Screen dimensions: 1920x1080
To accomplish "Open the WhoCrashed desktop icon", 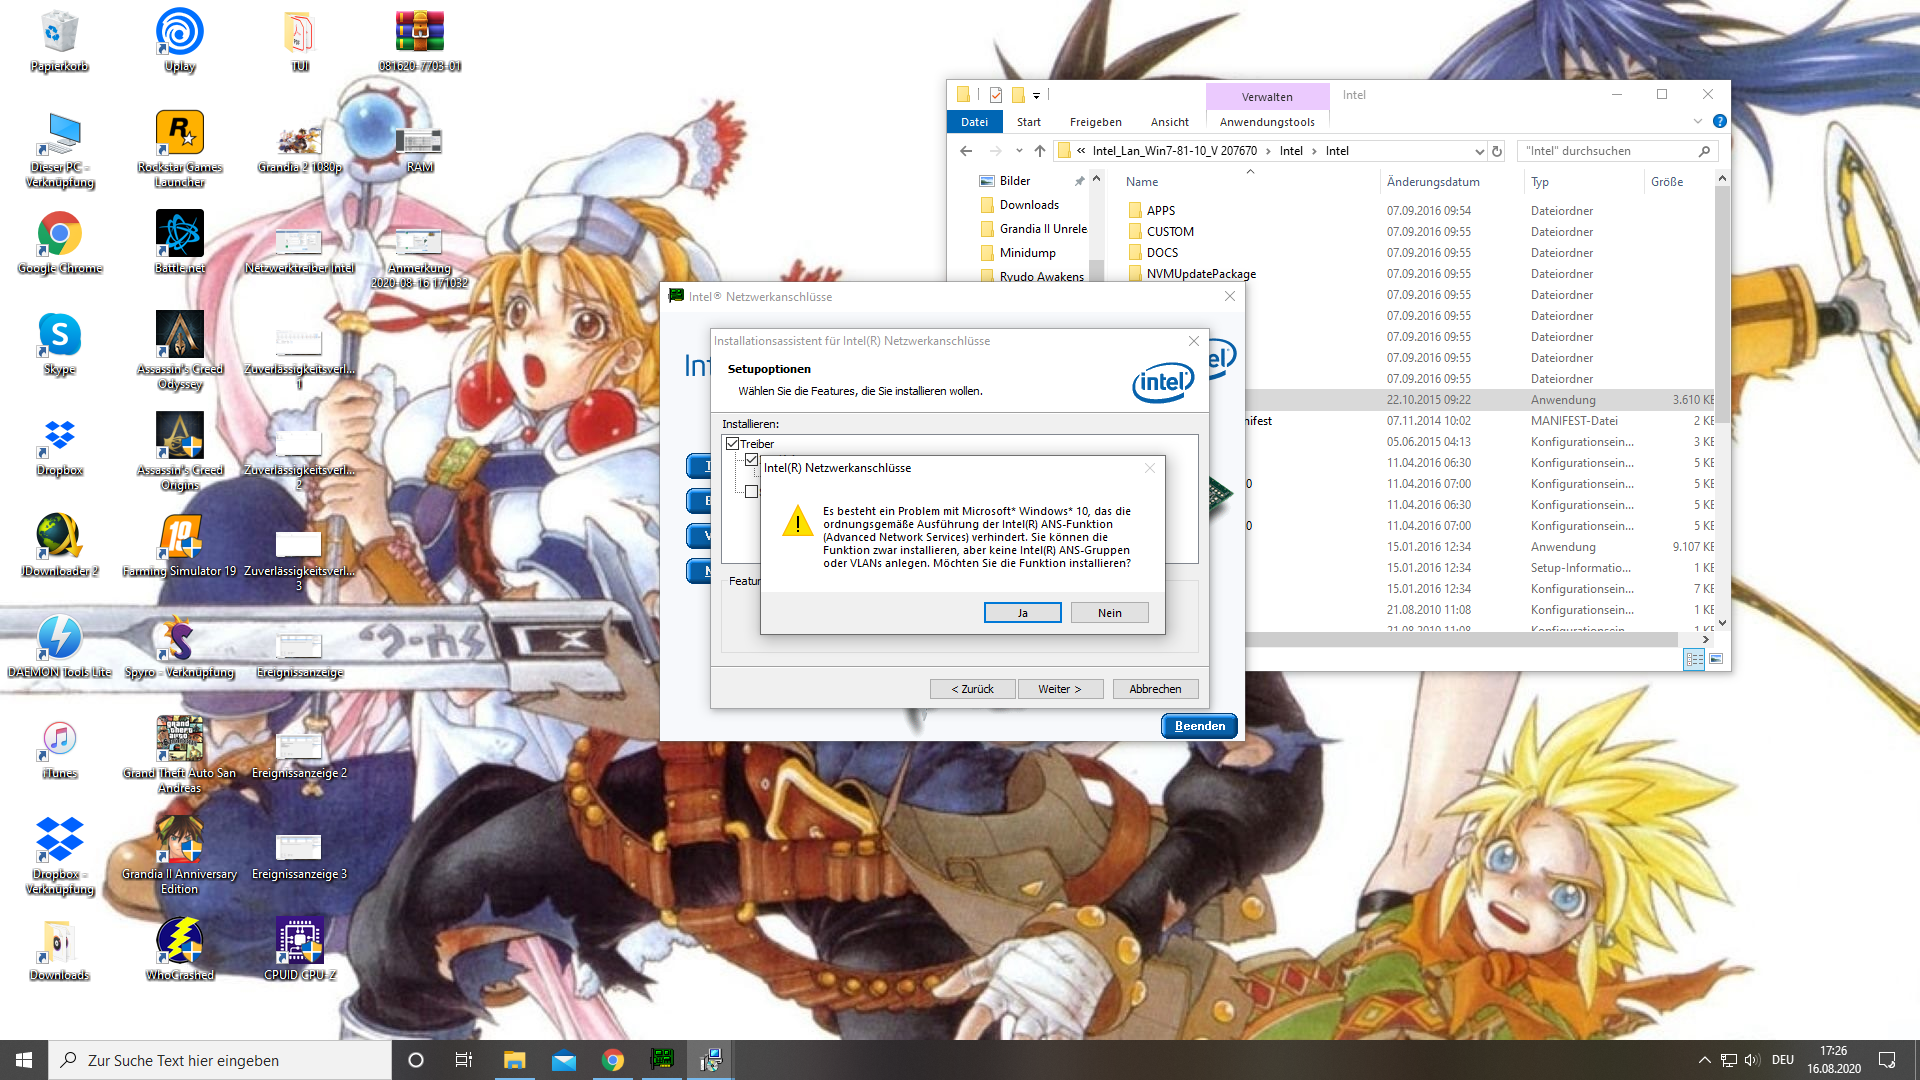I will 180,950.
